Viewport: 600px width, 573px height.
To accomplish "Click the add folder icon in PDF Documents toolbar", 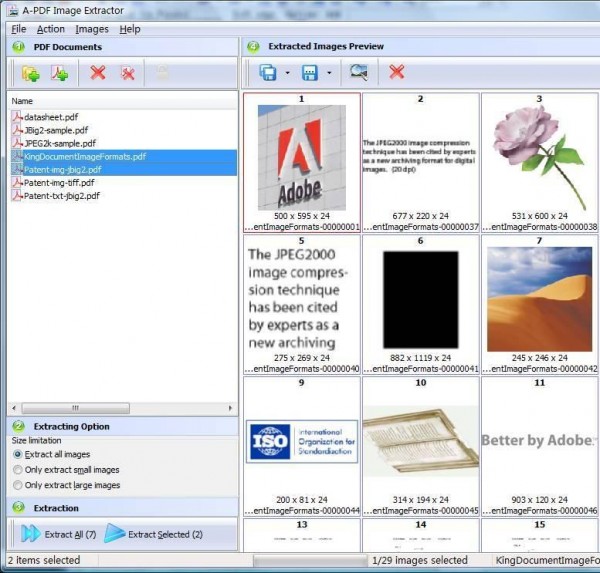I will 30,73.
